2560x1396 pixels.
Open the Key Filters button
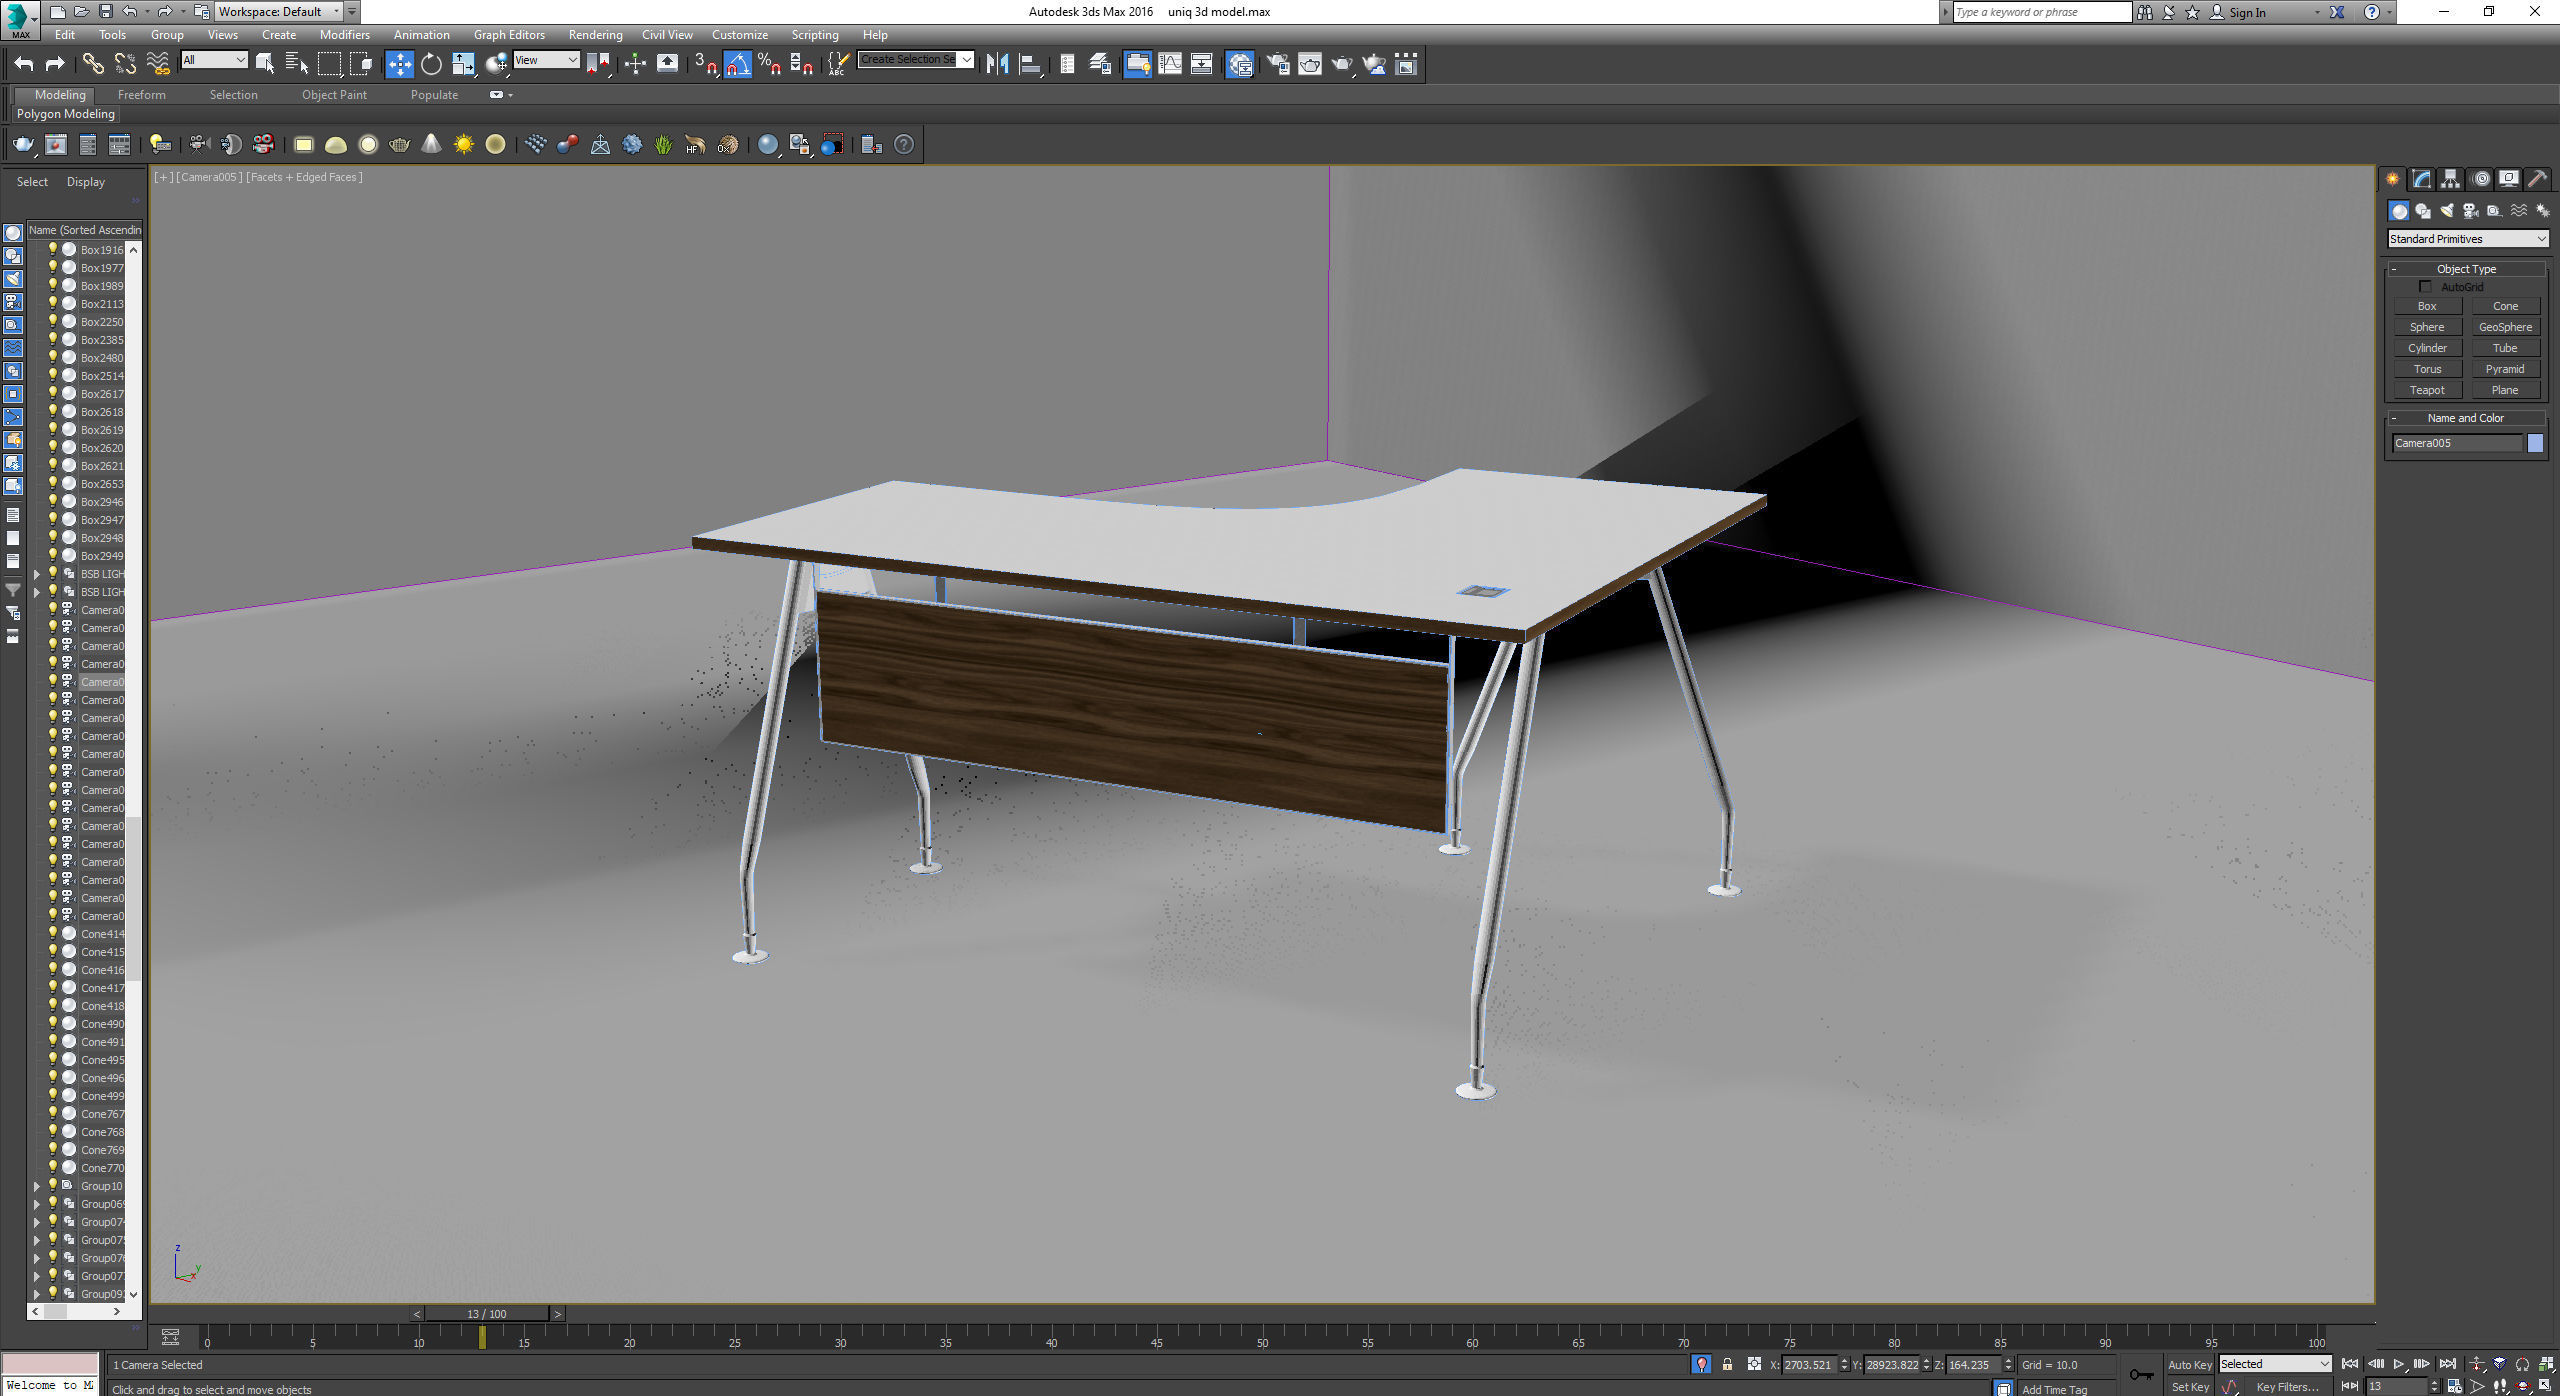tap(2288, 1387)
